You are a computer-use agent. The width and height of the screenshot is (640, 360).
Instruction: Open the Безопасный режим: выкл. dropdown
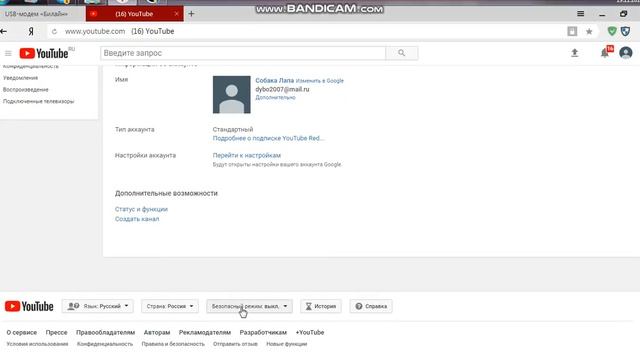249,306
